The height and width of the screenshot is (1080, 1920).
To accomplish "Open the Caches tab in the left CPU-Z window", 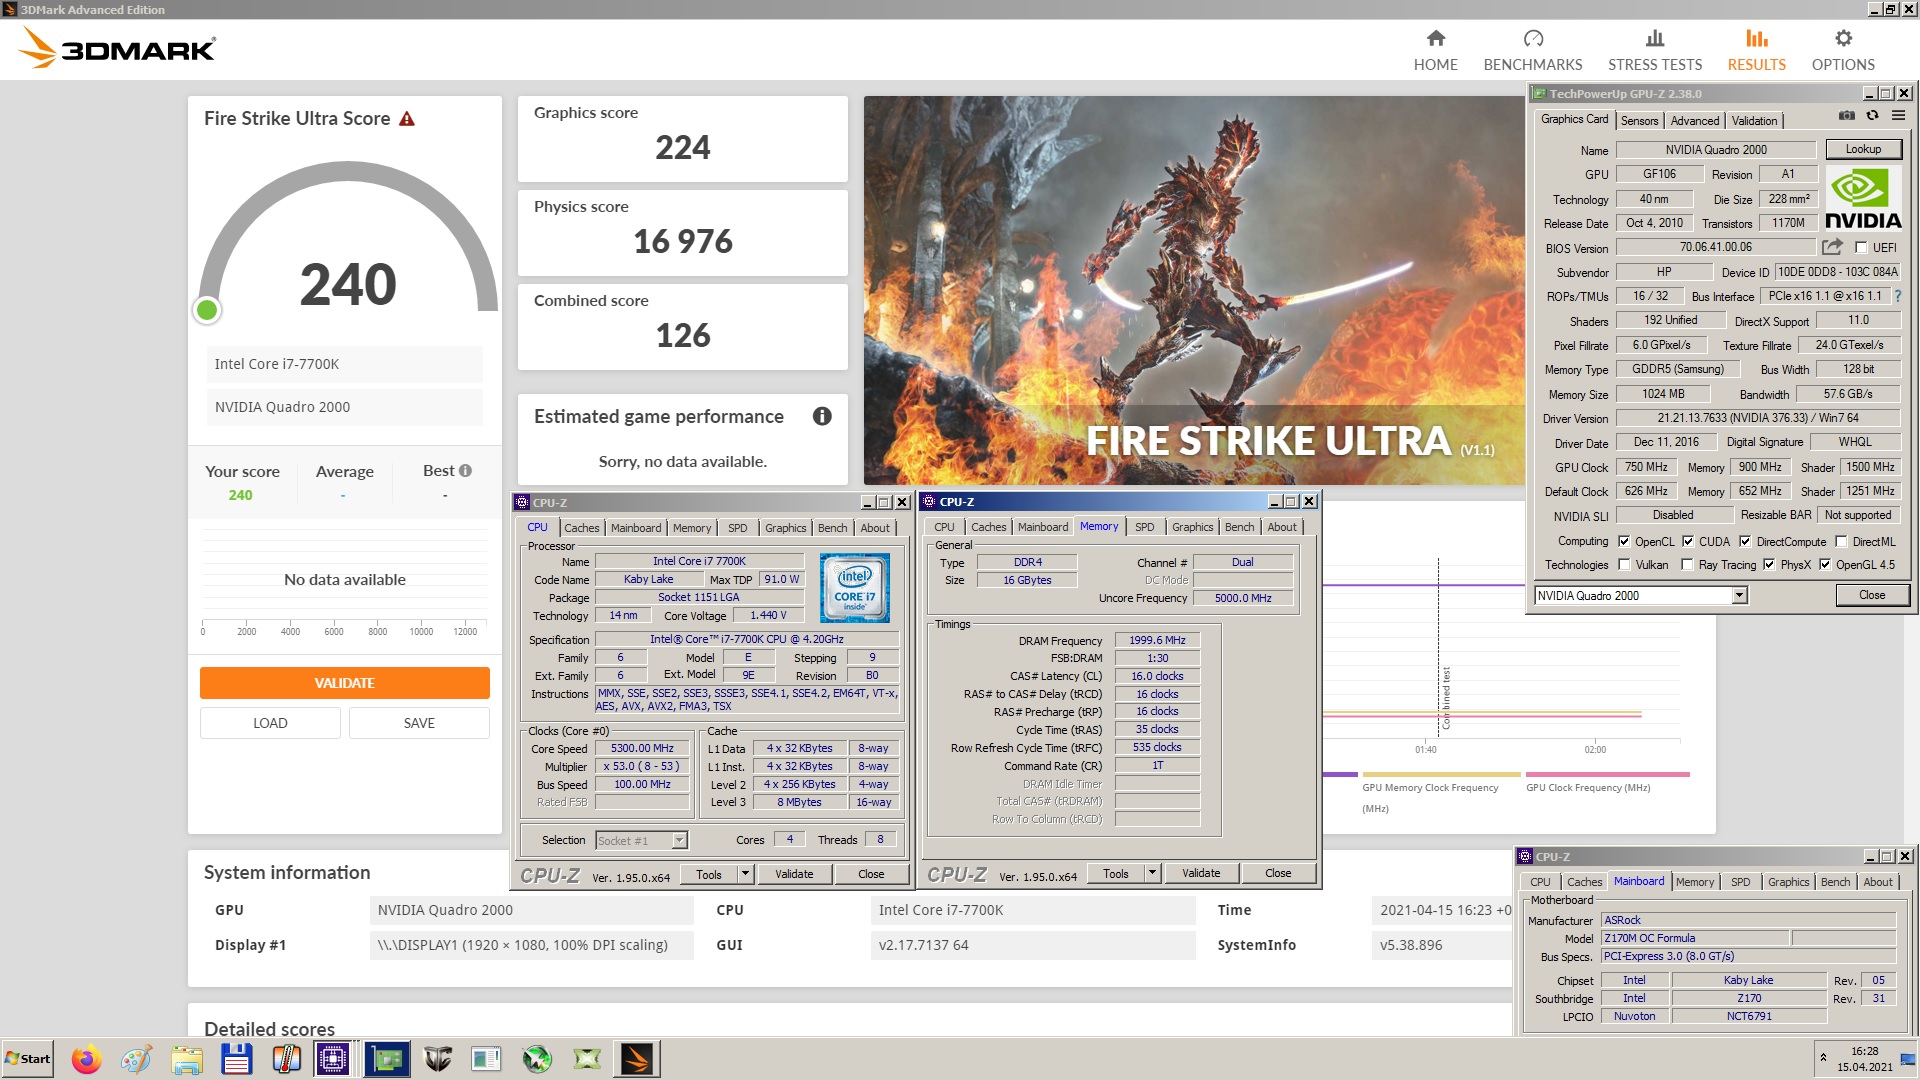I will click(x=581, y=527).
